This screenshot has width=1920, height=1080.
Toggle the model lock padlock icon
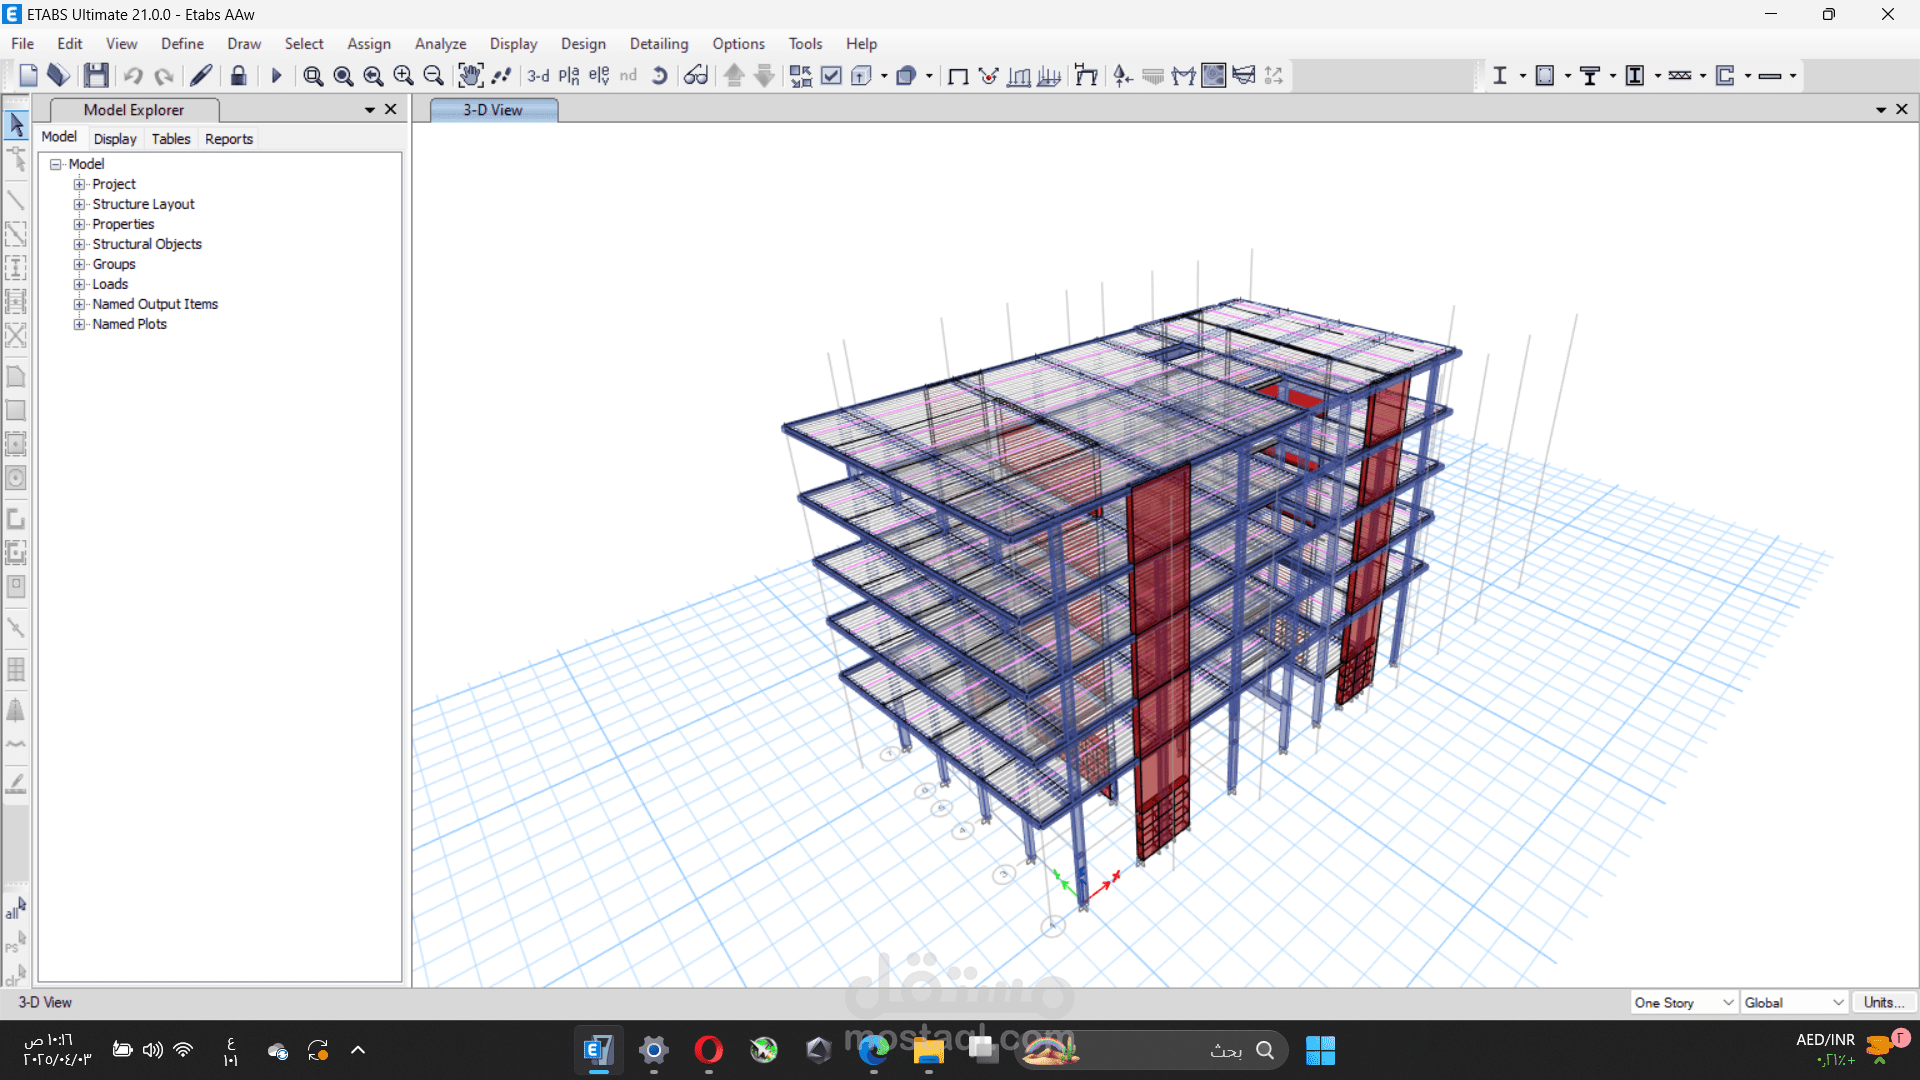pyautogui.click(x=238, y=75)
